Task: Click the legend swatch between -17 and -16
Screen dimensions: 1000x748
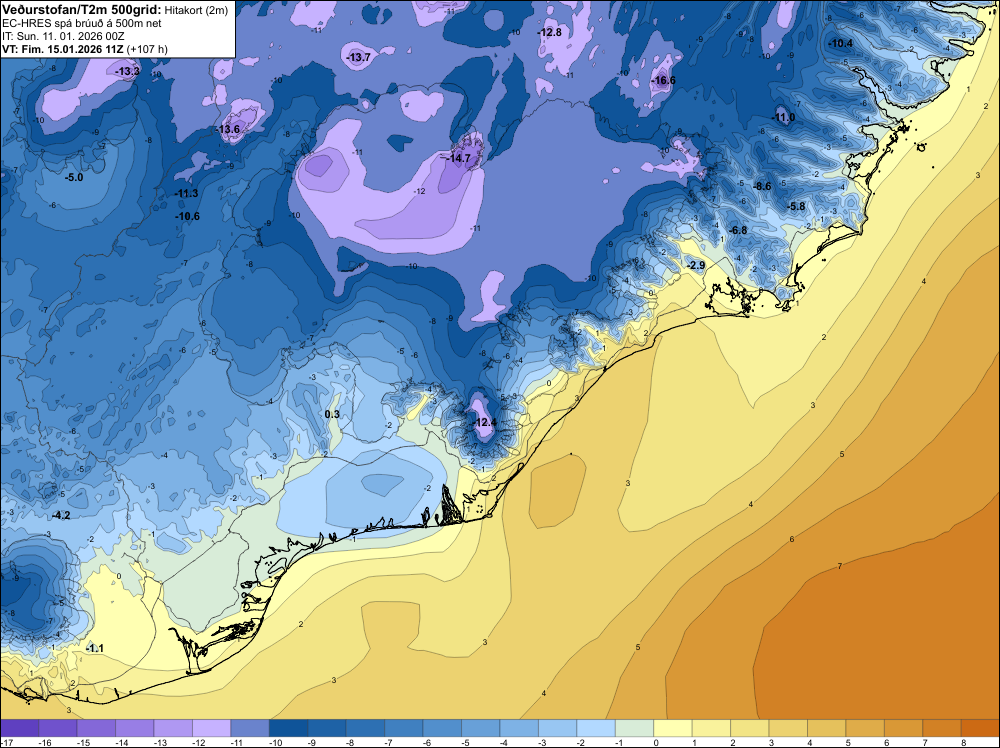Action: (20, 728)
